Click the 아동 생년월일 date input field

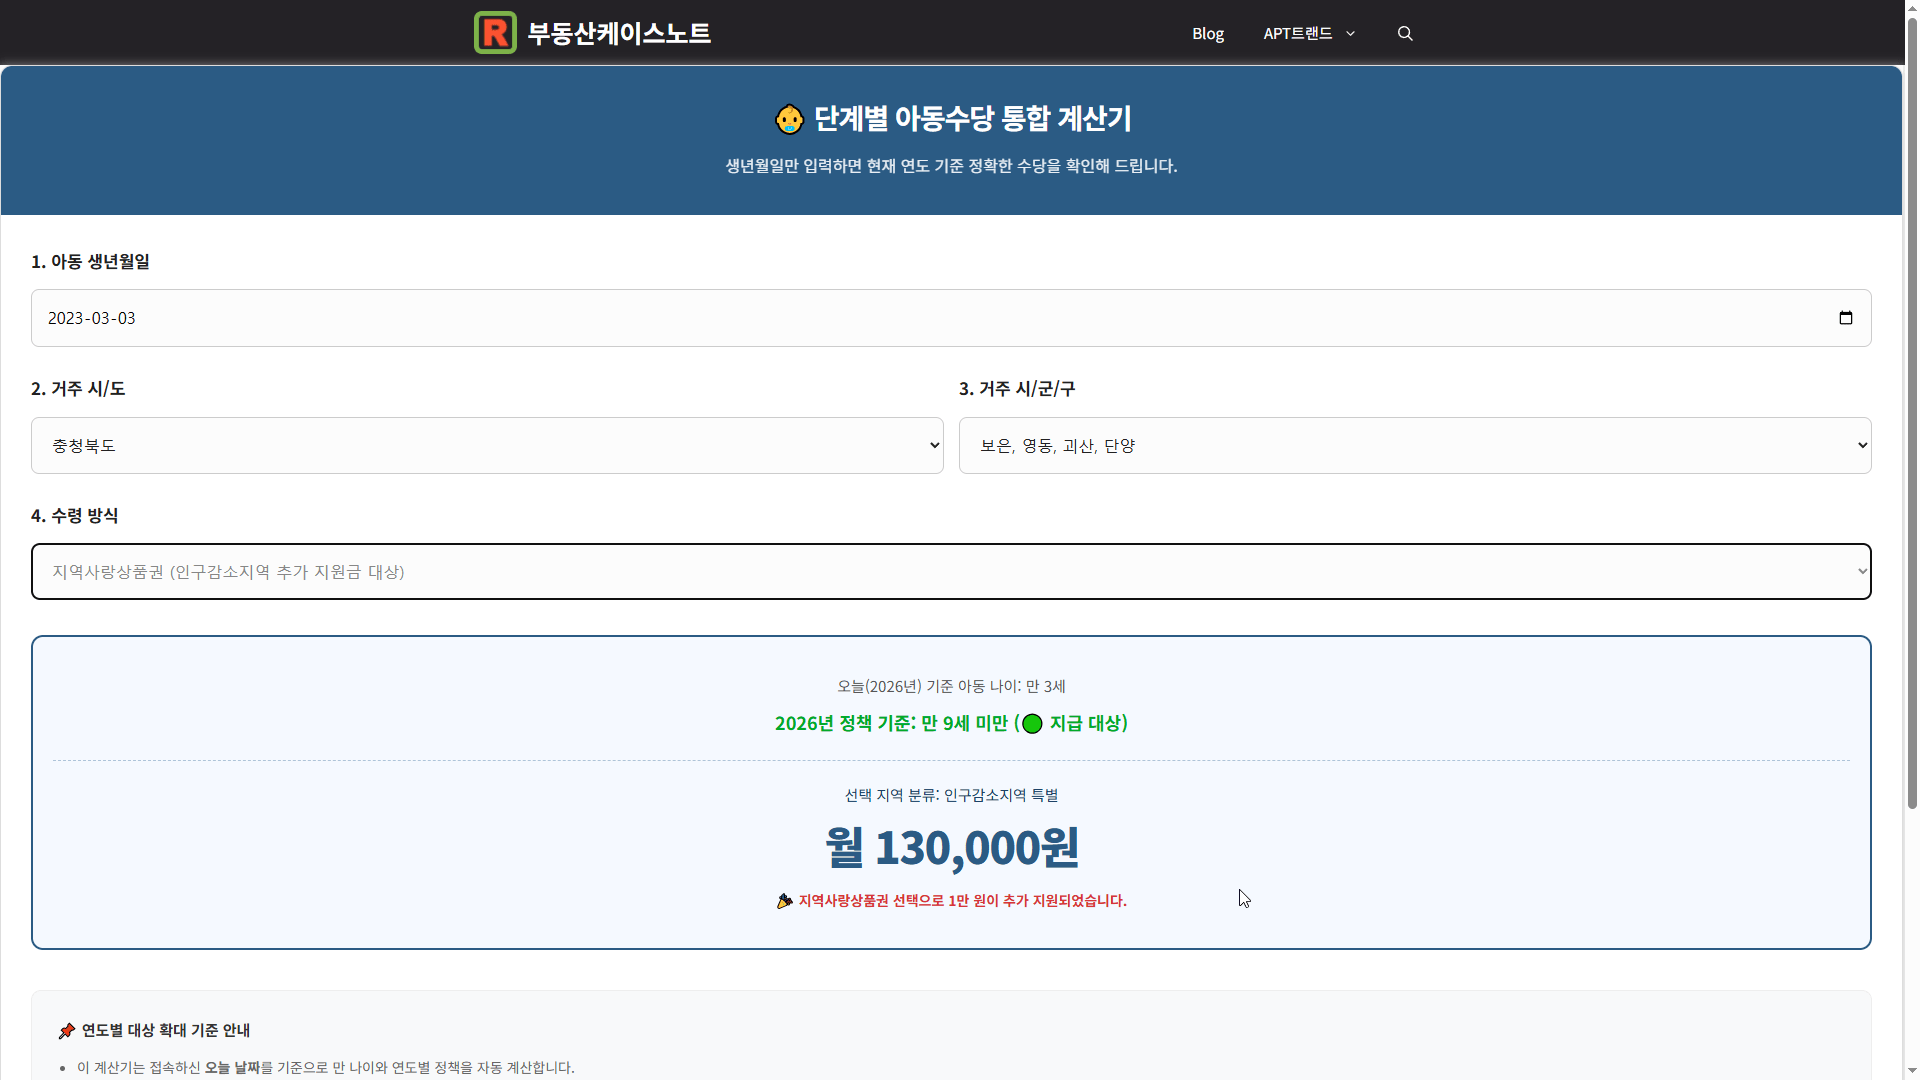(x=900, y=318)
